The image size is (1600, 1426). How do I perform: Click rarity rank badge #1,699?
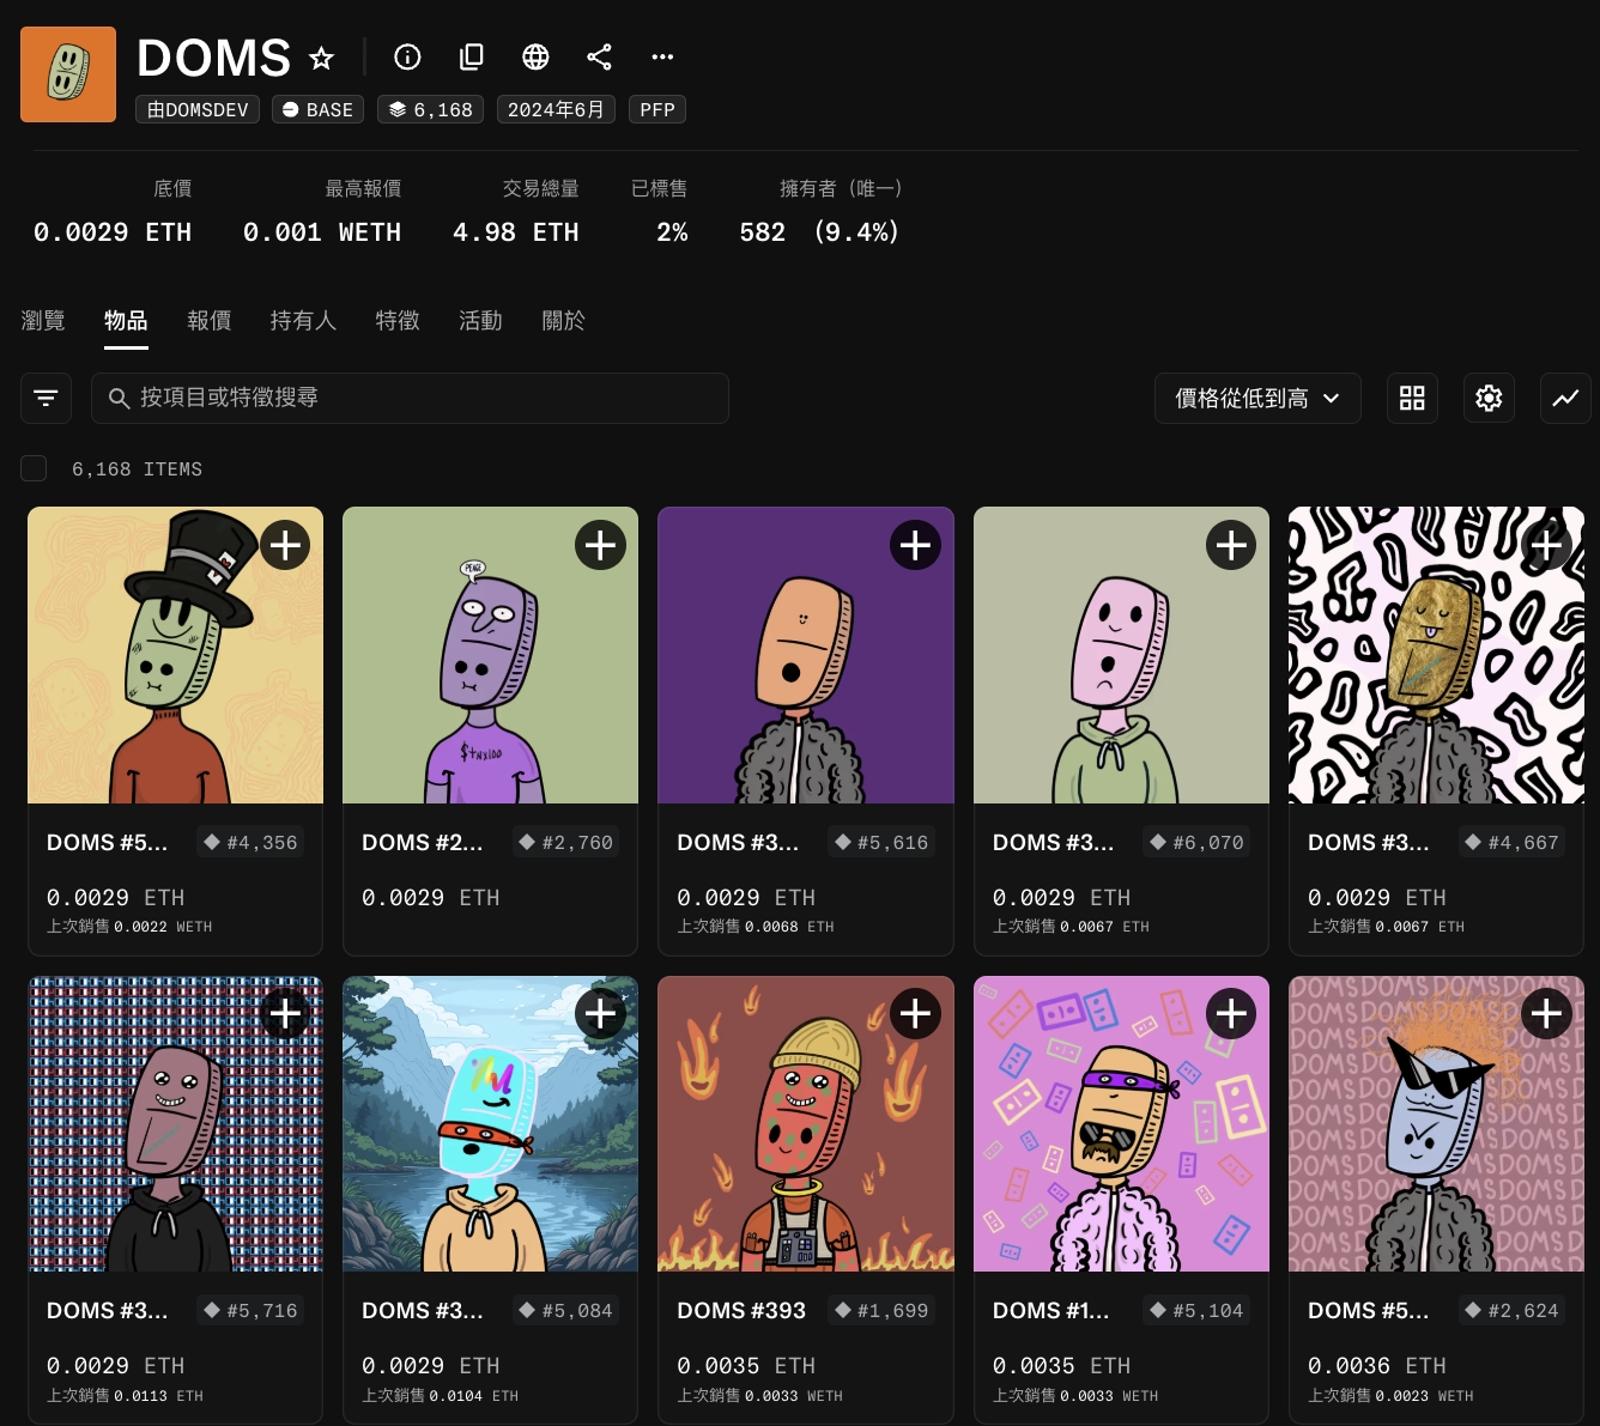[x=882, y=1310]
